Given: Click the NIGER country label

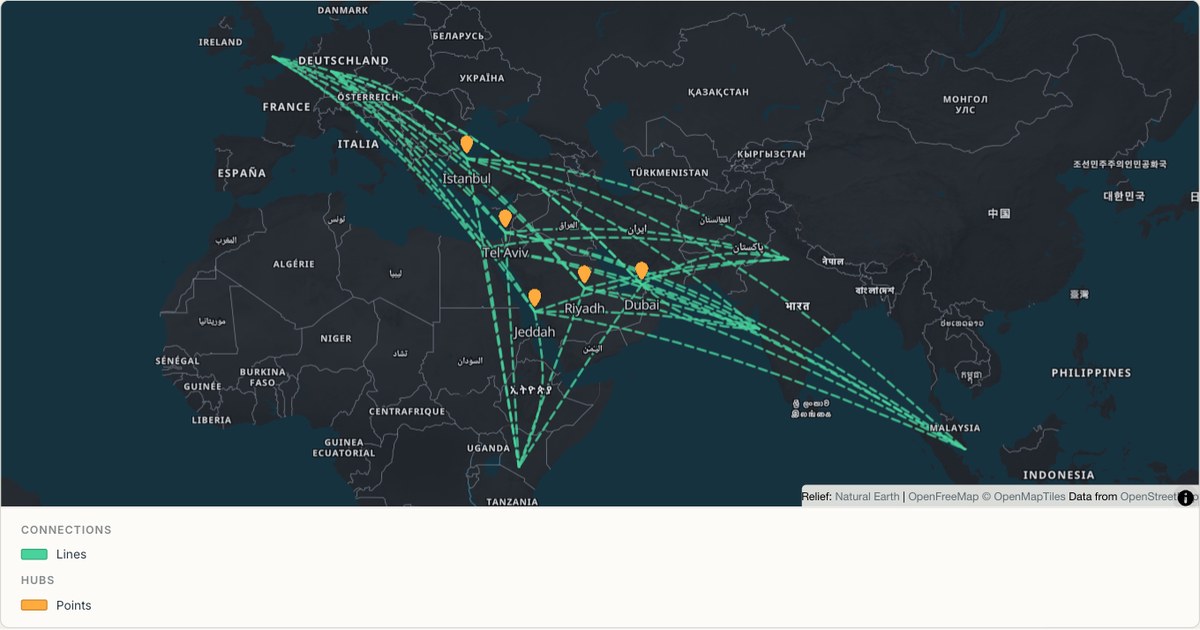Looking at the screenshot, I should [336, 339].
